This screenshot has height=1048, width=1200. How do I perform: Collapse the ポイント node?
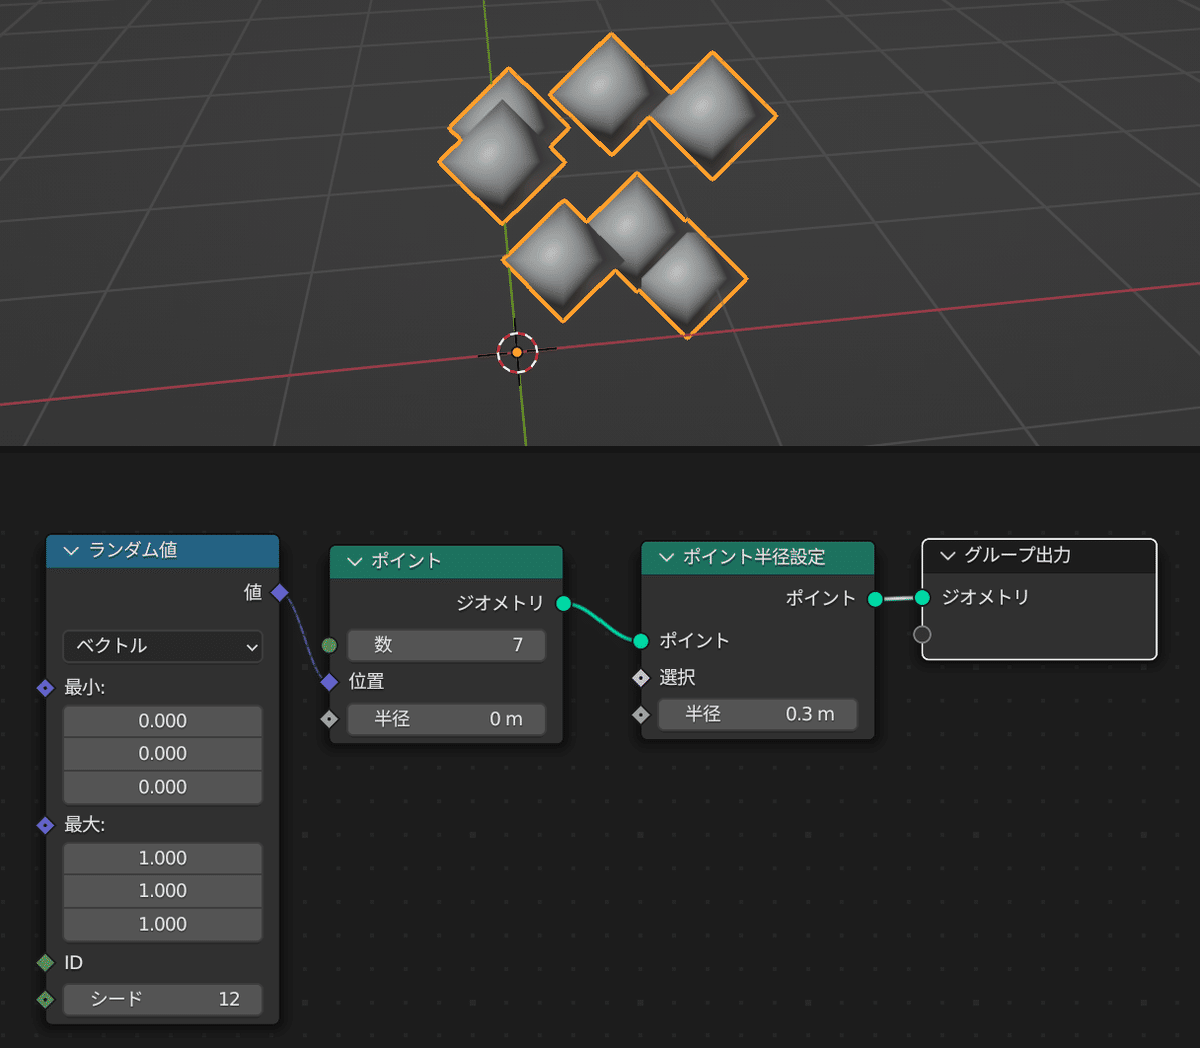[354, 562]
